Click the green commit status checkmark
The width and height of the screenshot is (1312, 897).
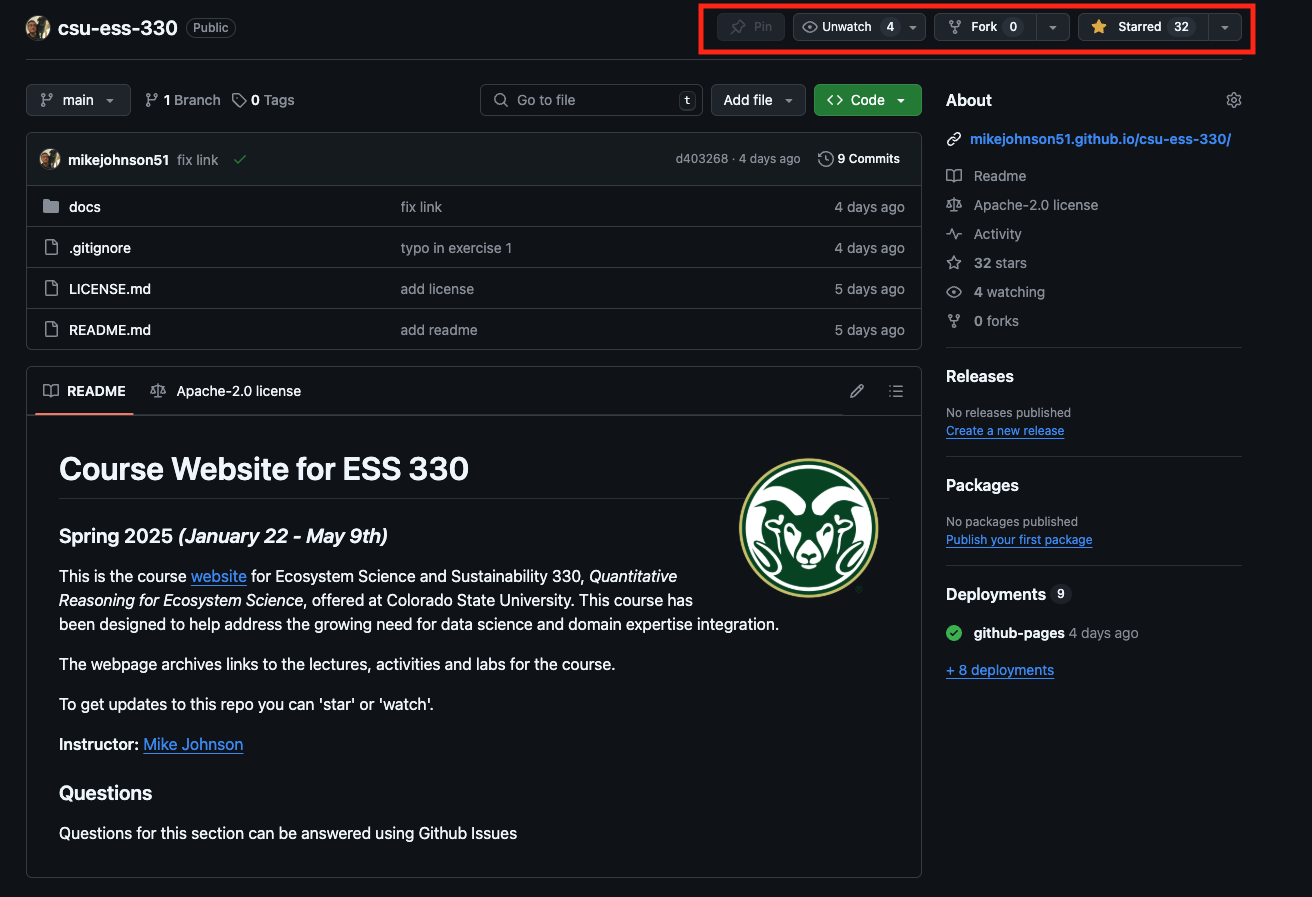[240, 159]
